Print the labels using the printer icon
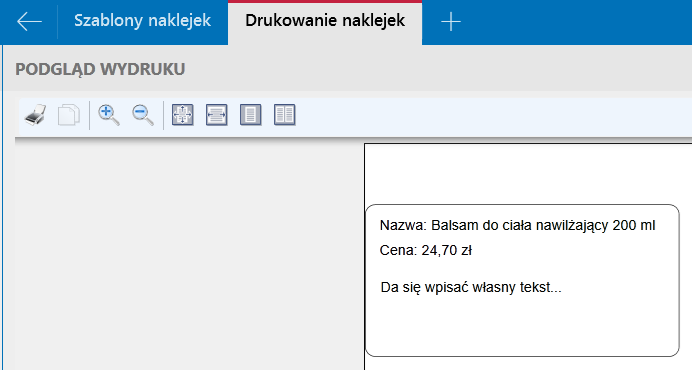 coord(35,115)
